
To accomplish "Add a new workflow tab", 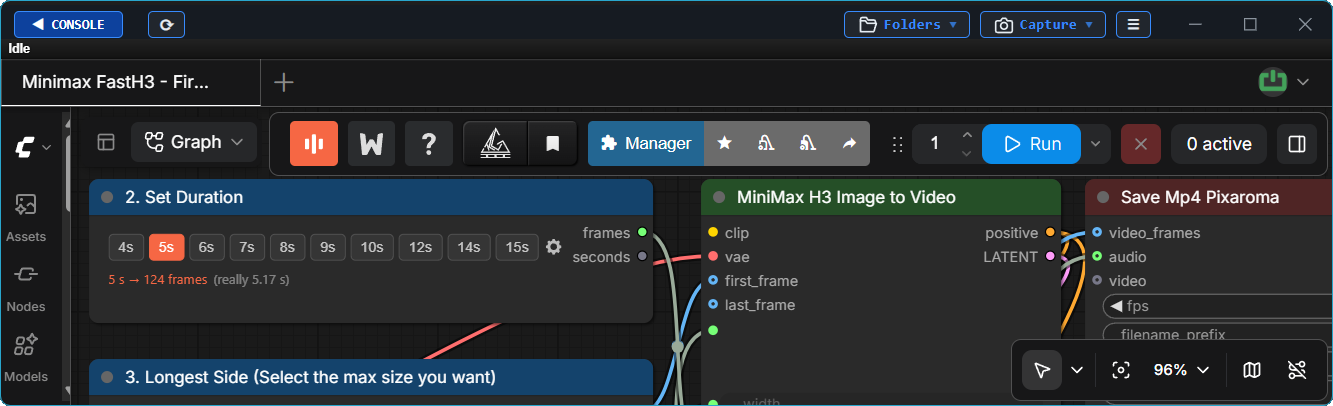I will pos(284,83).
